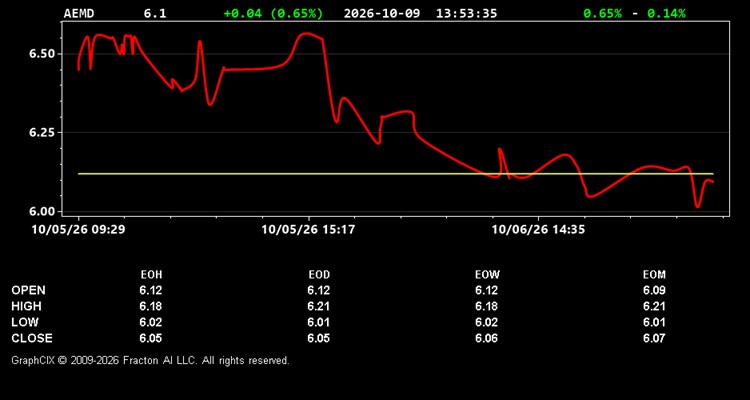Click the EOW close value 6.06
Image resolution: width=750 pixels, height=400 pixels.
486,338
